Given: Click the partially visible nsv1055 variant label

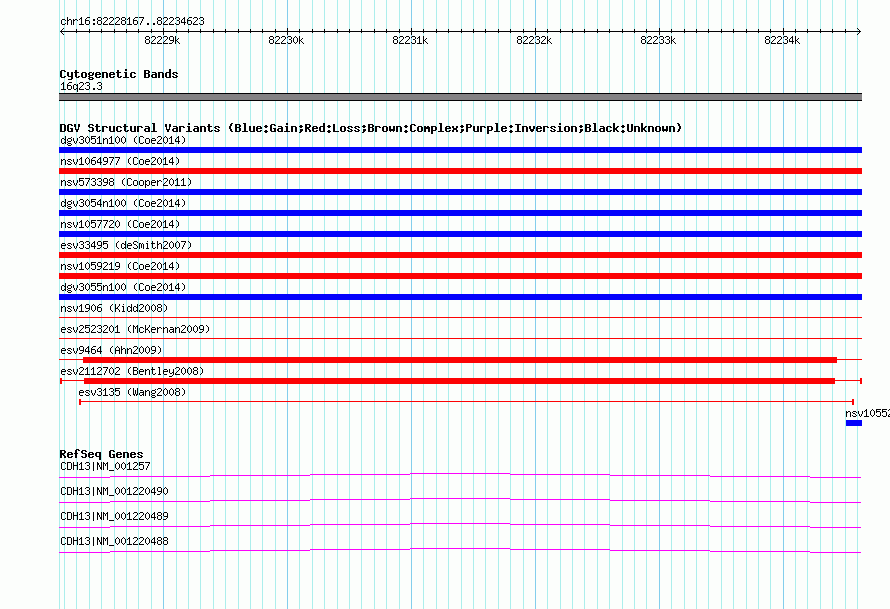Looking at the screenshot, I should (867, 413).
